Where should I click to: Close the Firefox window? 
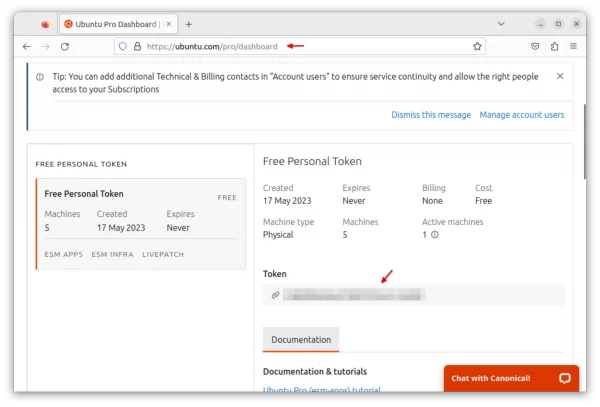(576, 24)
